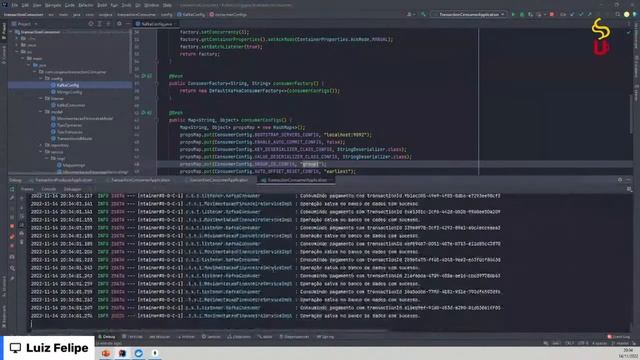Open the Navigate menu
Viewport: 640px width, 360px height.
(x=53, y=5)
